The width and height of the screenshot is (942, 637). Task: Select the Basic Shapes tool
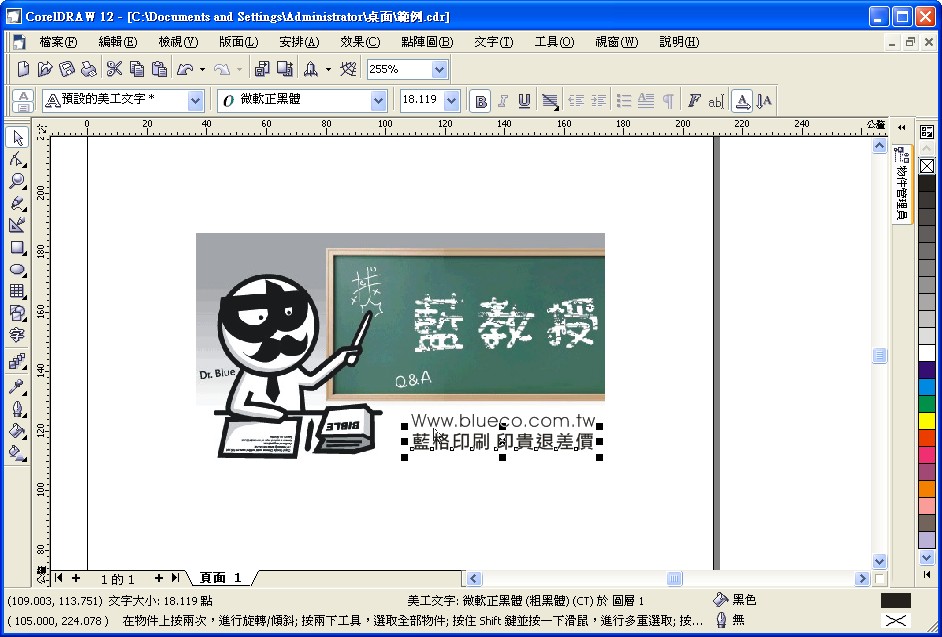click(x=17, y=313)
